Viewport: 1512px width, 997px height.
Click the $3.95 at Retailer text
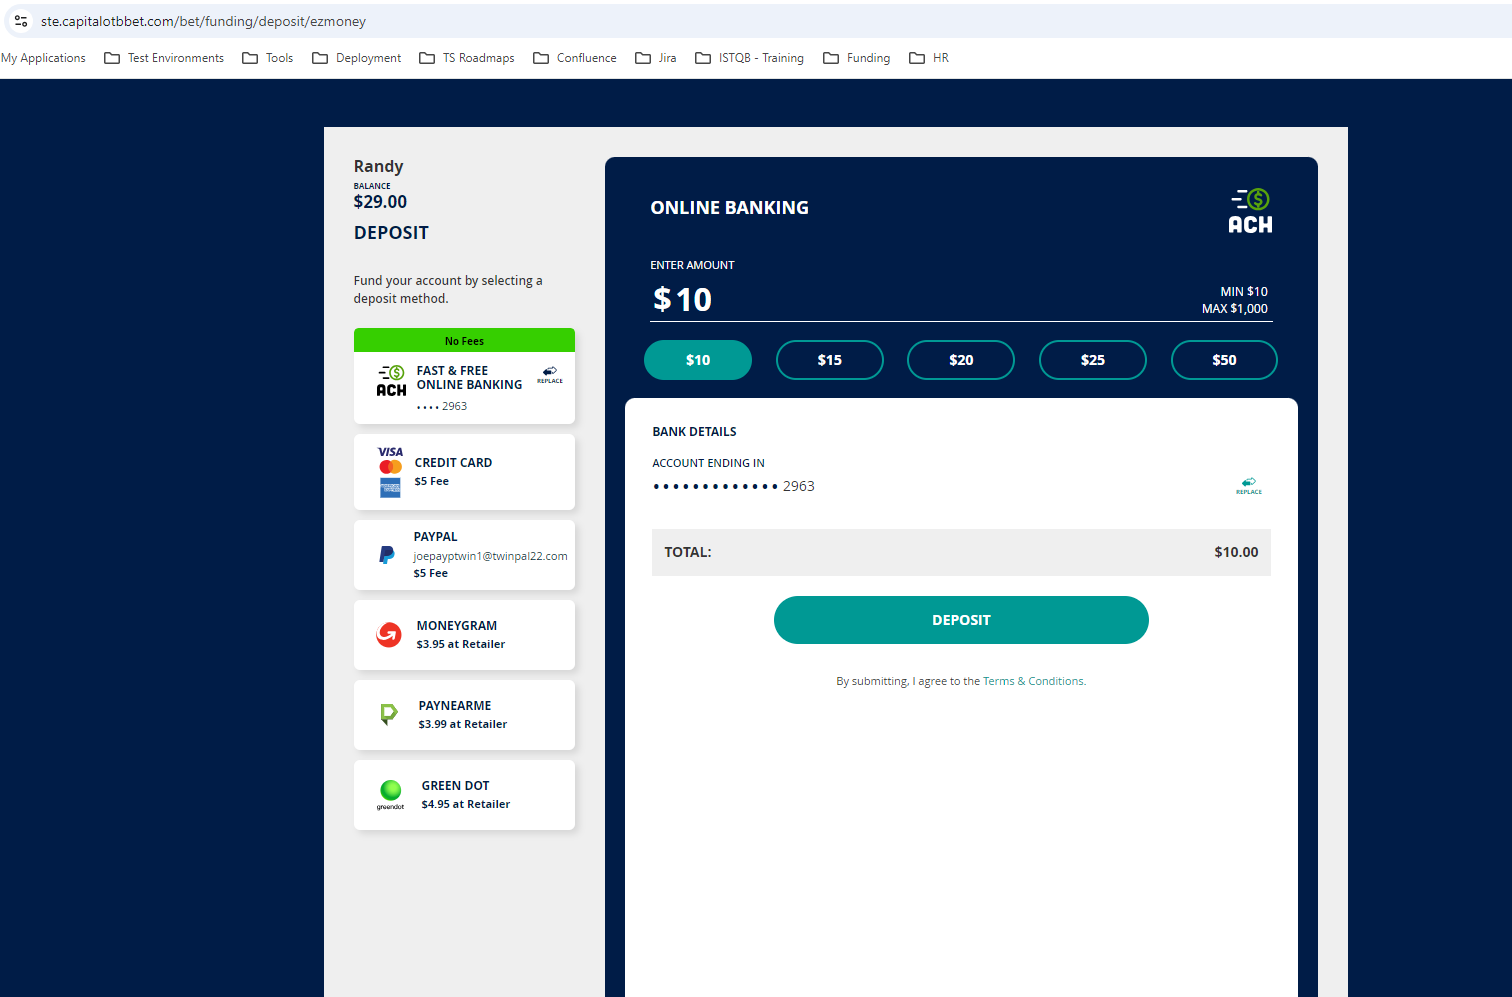[x=460, y=644]
